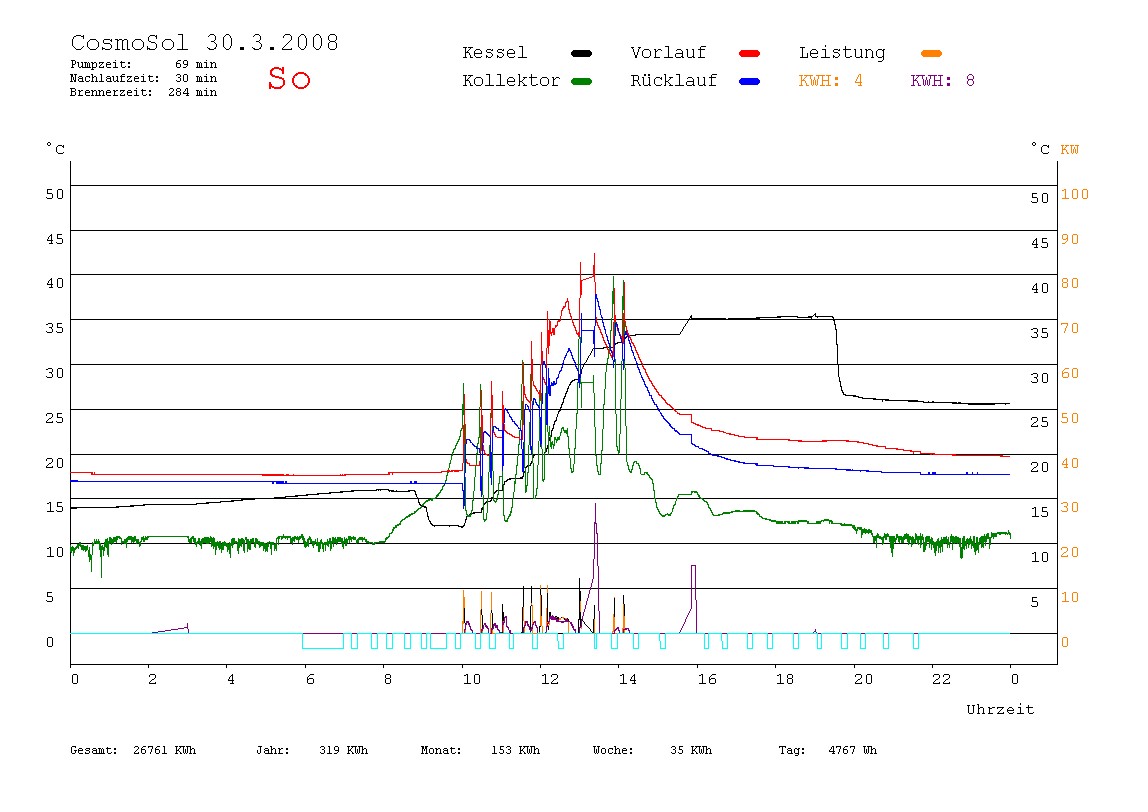Click the orange KW axis unit label
The width and height of the screenshot is (1148, 812).
[1070, 149]
